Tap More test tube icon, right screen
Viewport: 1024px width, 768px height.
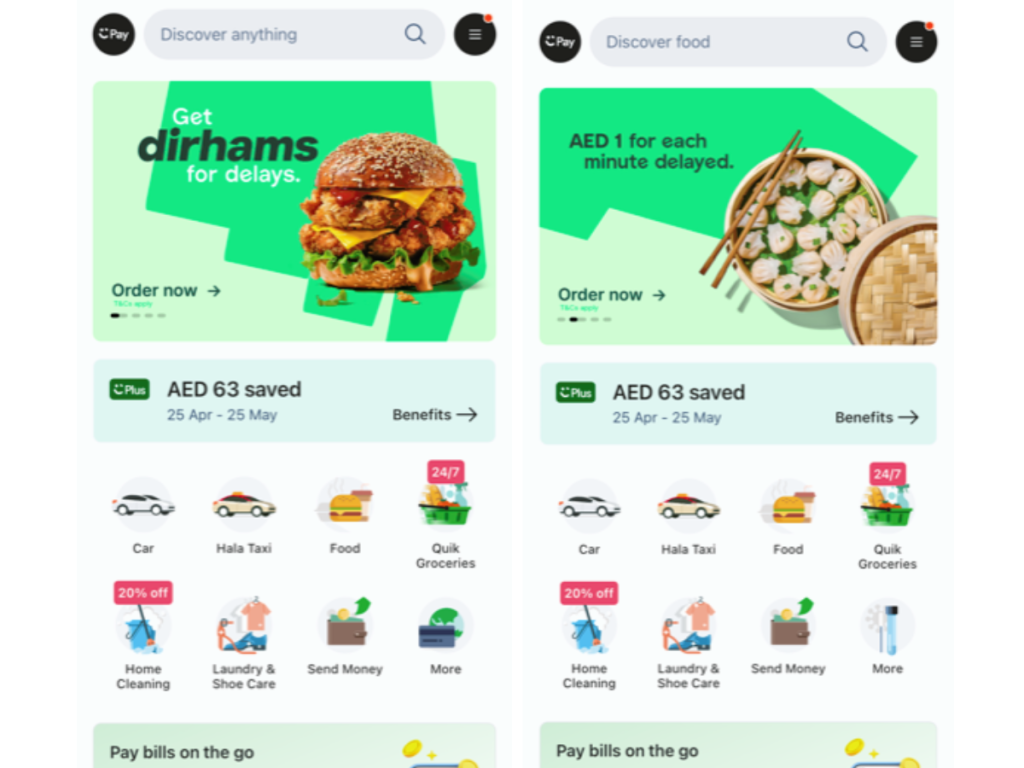click(888, 627)
